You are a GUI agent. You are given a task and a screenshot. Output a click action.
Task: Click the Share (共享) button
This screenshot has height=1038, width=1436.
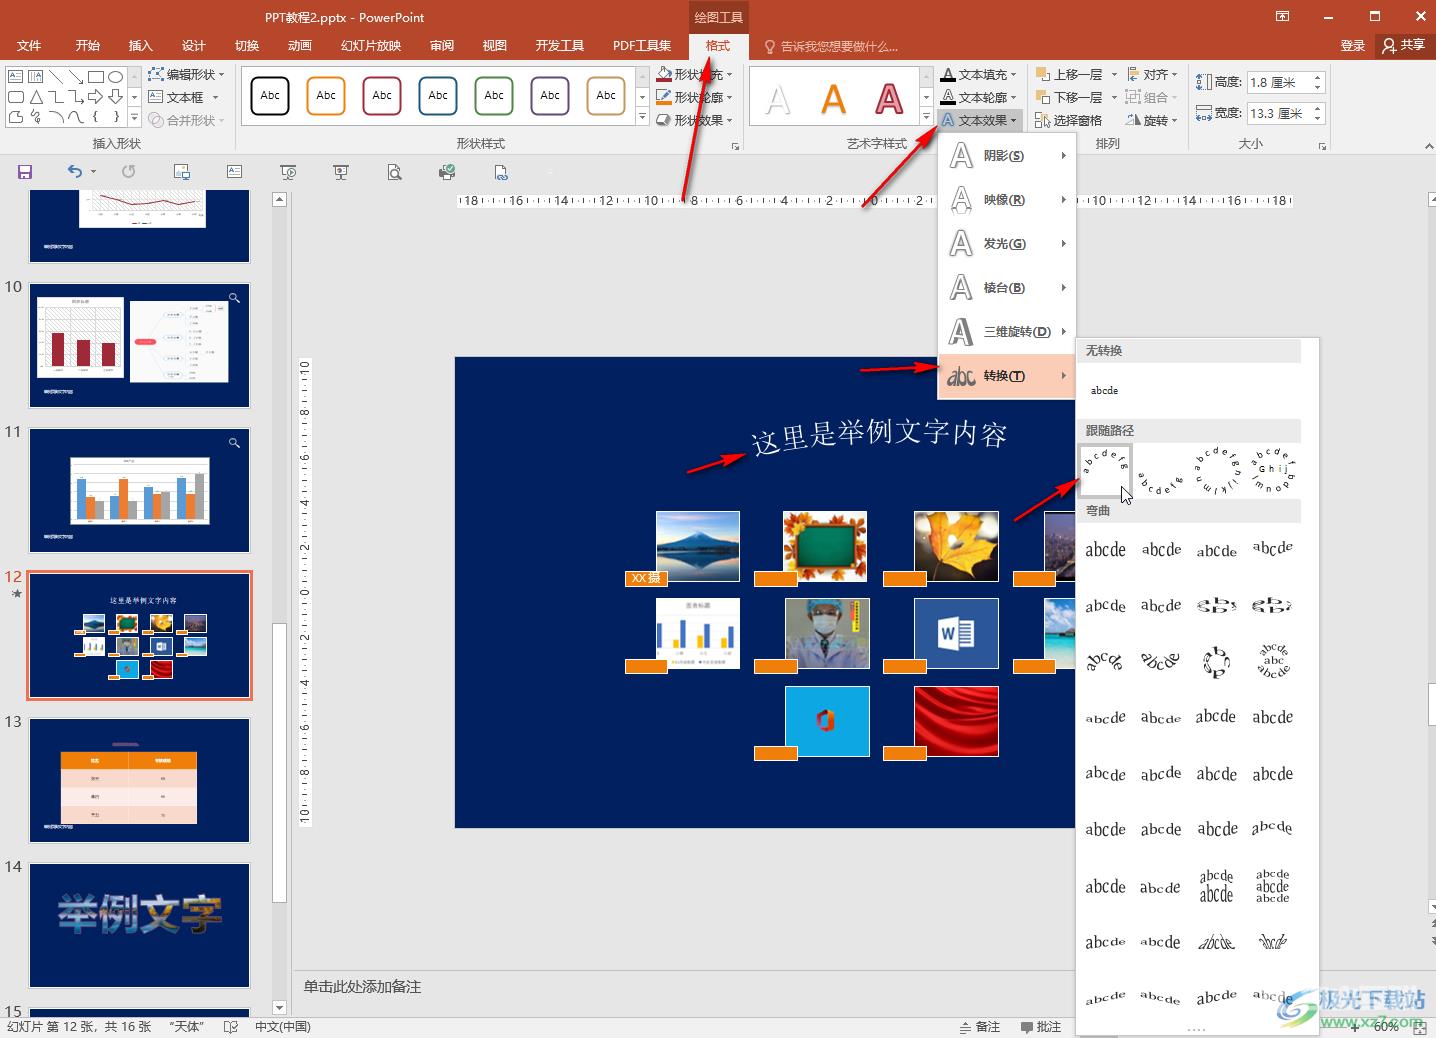[x=1403, y=46]
